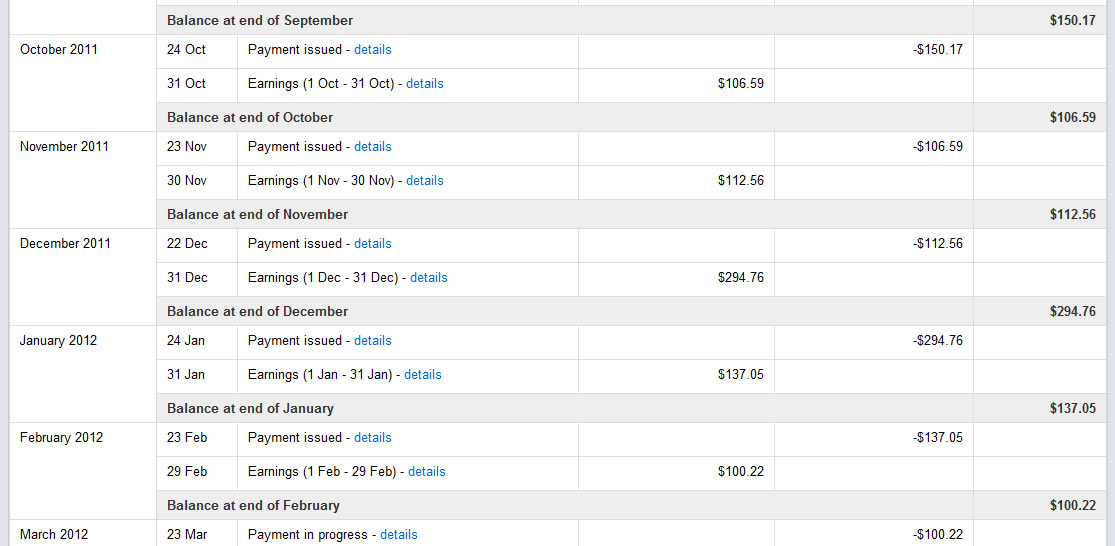
Task: View details of February earnings
Action: [x=427, y=471]
